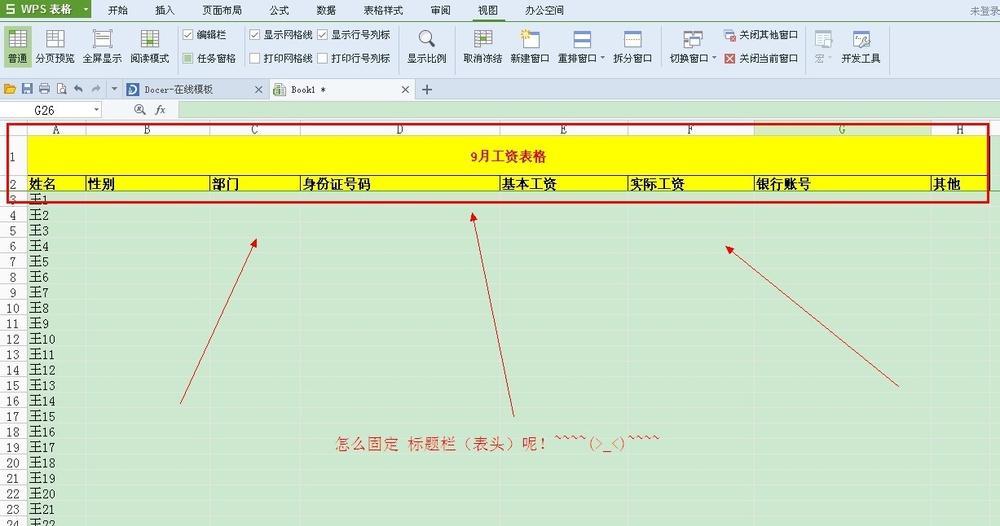Toggle 显示网格线 checkbox

[254, 34]
